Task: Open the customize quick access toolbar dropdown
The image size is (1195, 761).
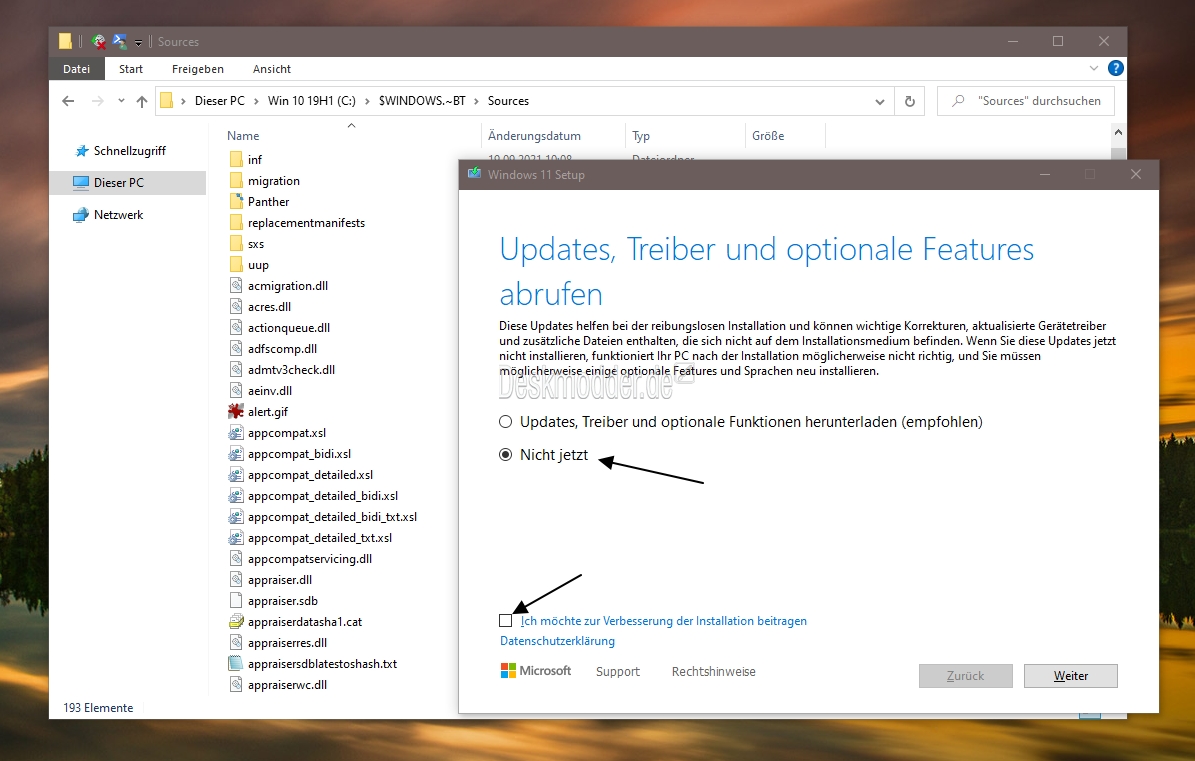Action: (138, 42)
